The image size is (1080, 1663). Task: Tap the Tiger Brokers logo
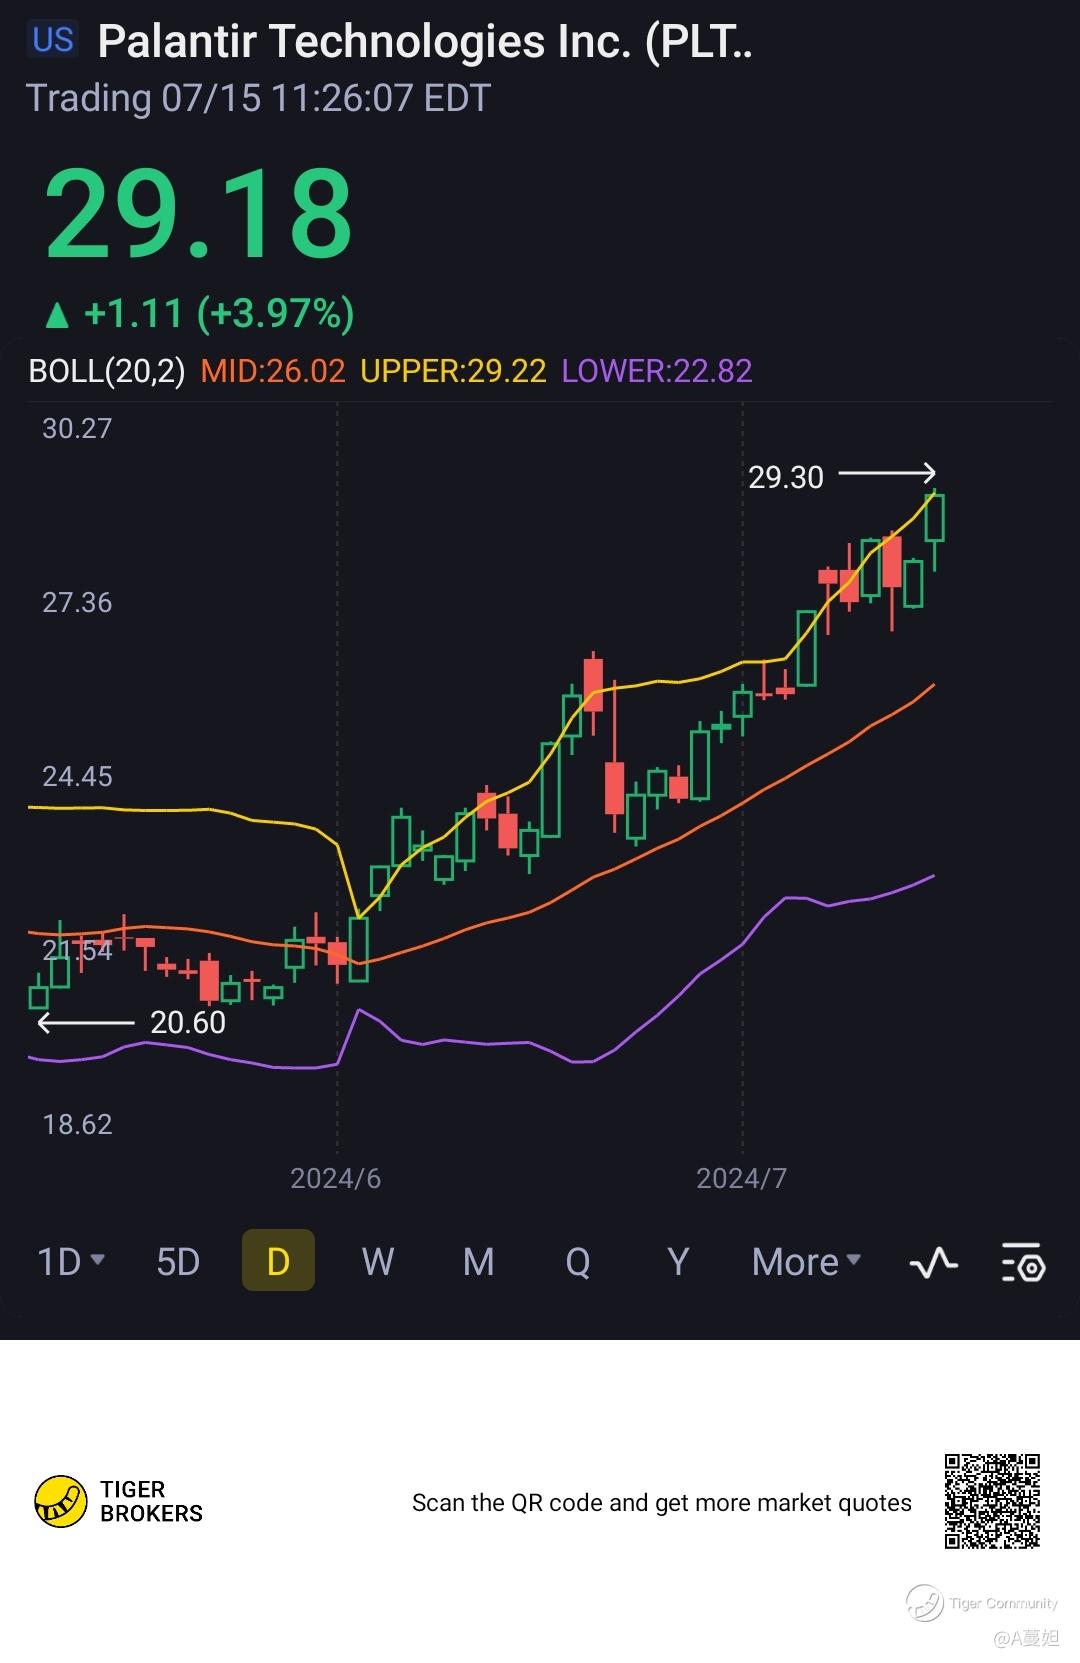pyautogui.click(x=61, y=1501)
